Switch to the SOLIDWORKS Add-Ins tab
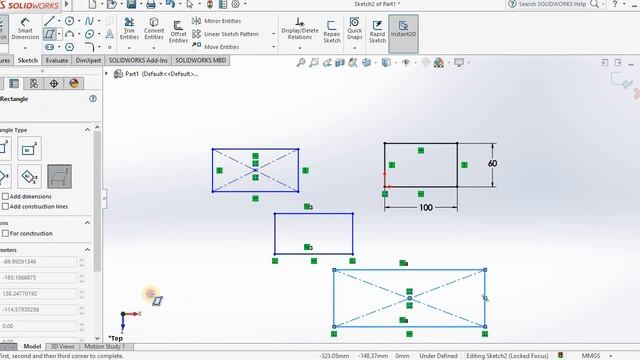 pyautogui.click(x=138, y=60)
